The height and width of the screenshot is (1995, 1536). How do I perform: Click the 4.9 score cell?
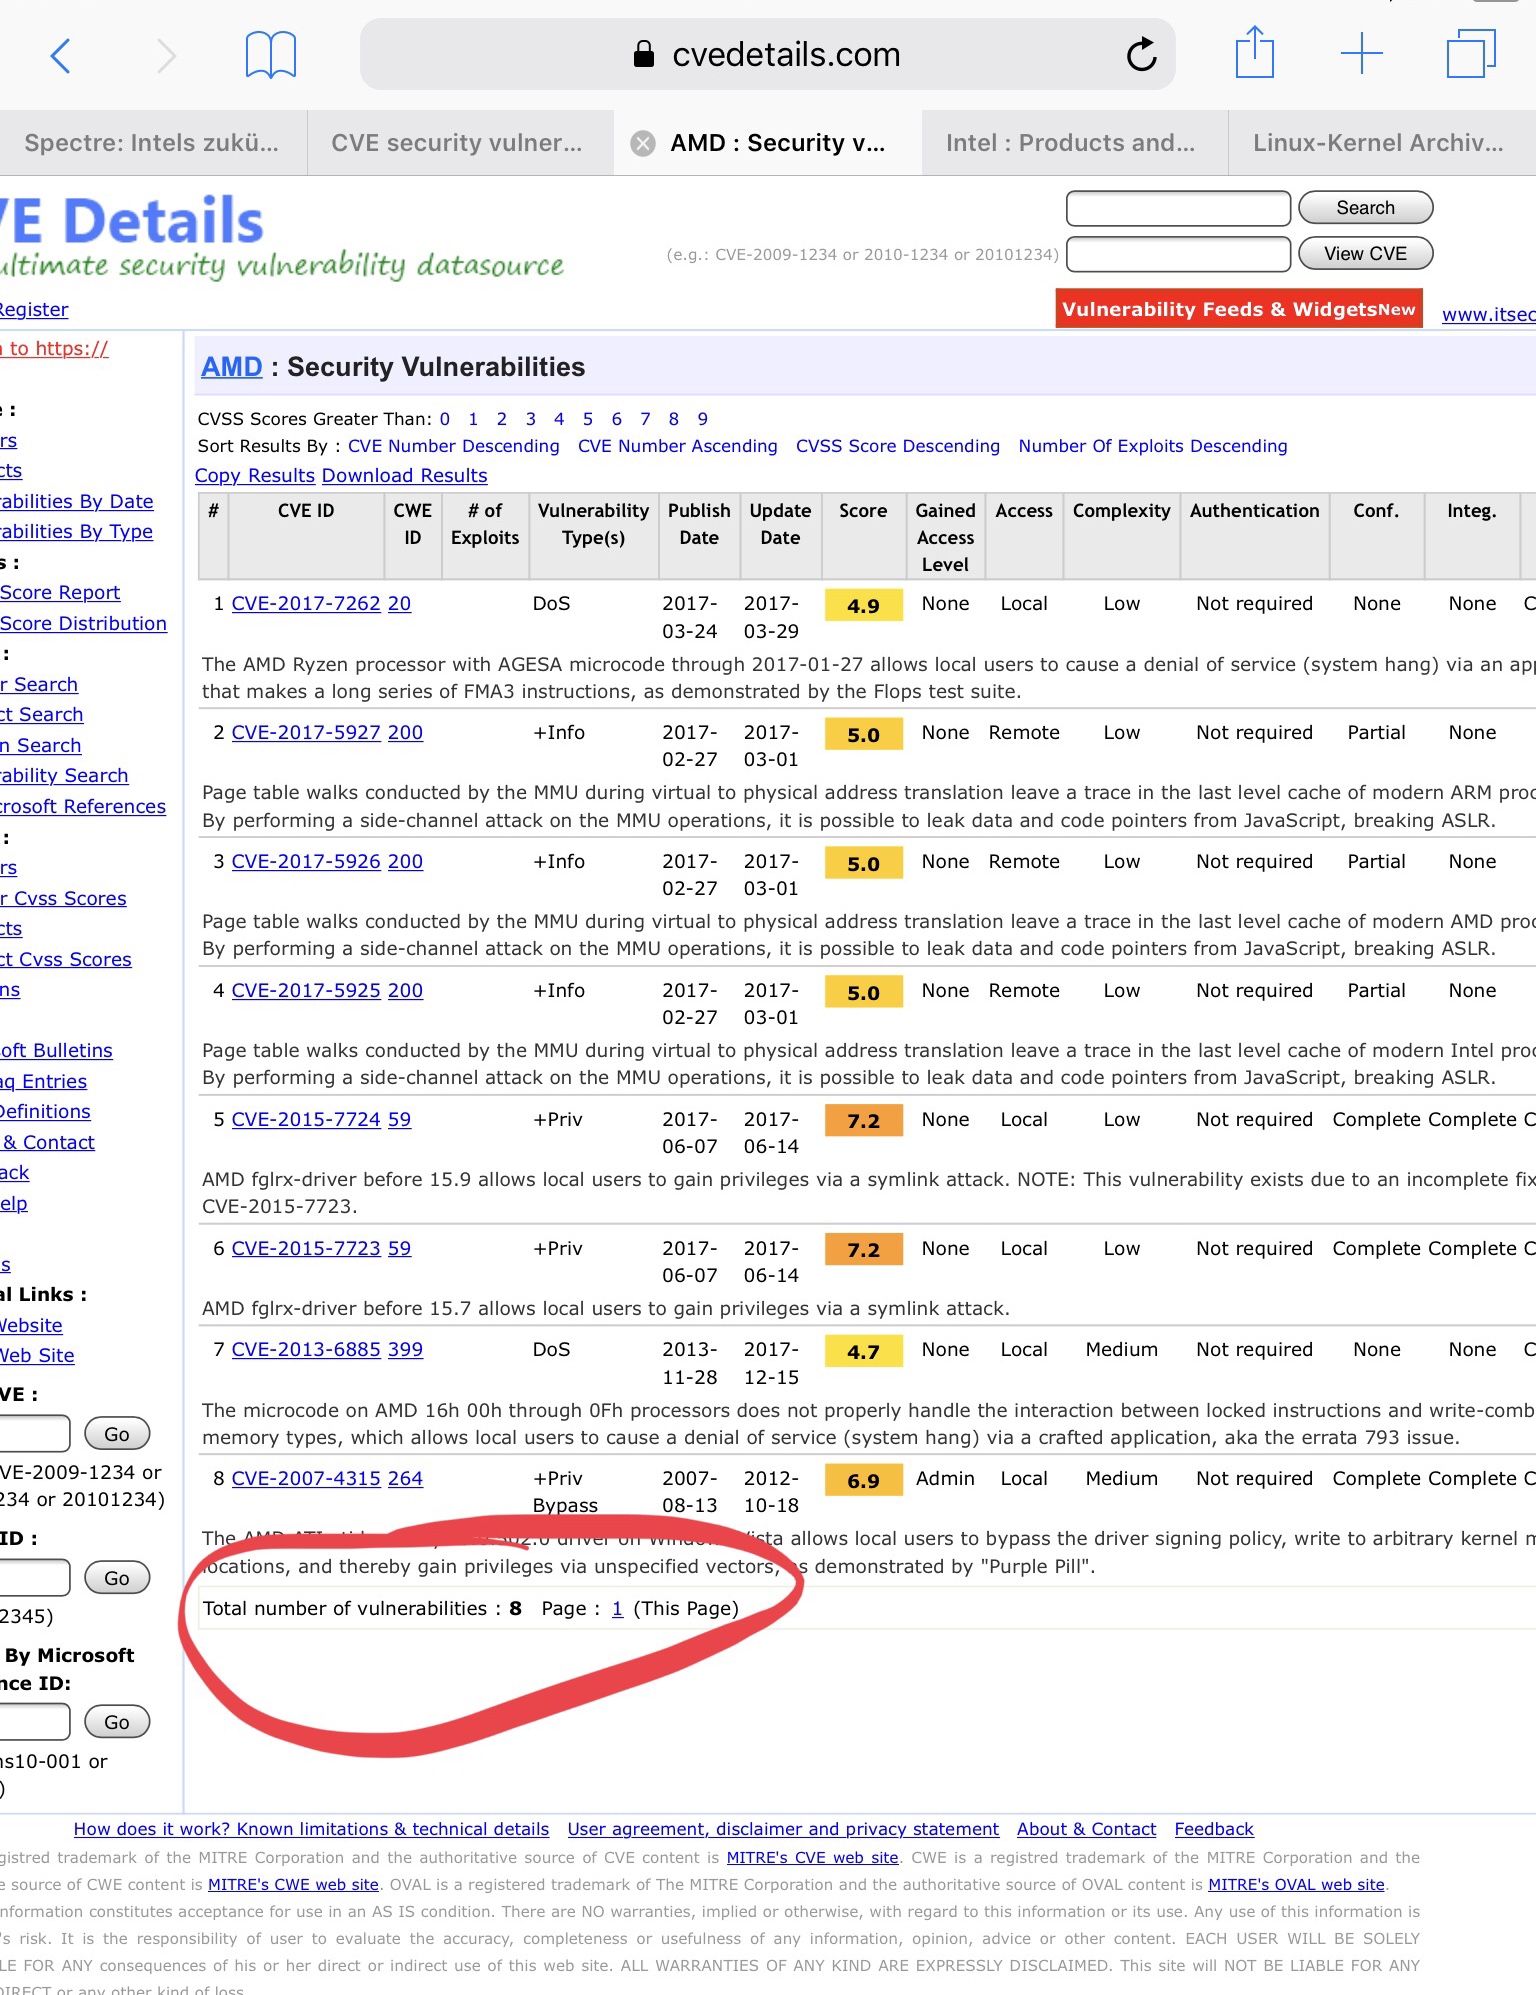(863, 606)
